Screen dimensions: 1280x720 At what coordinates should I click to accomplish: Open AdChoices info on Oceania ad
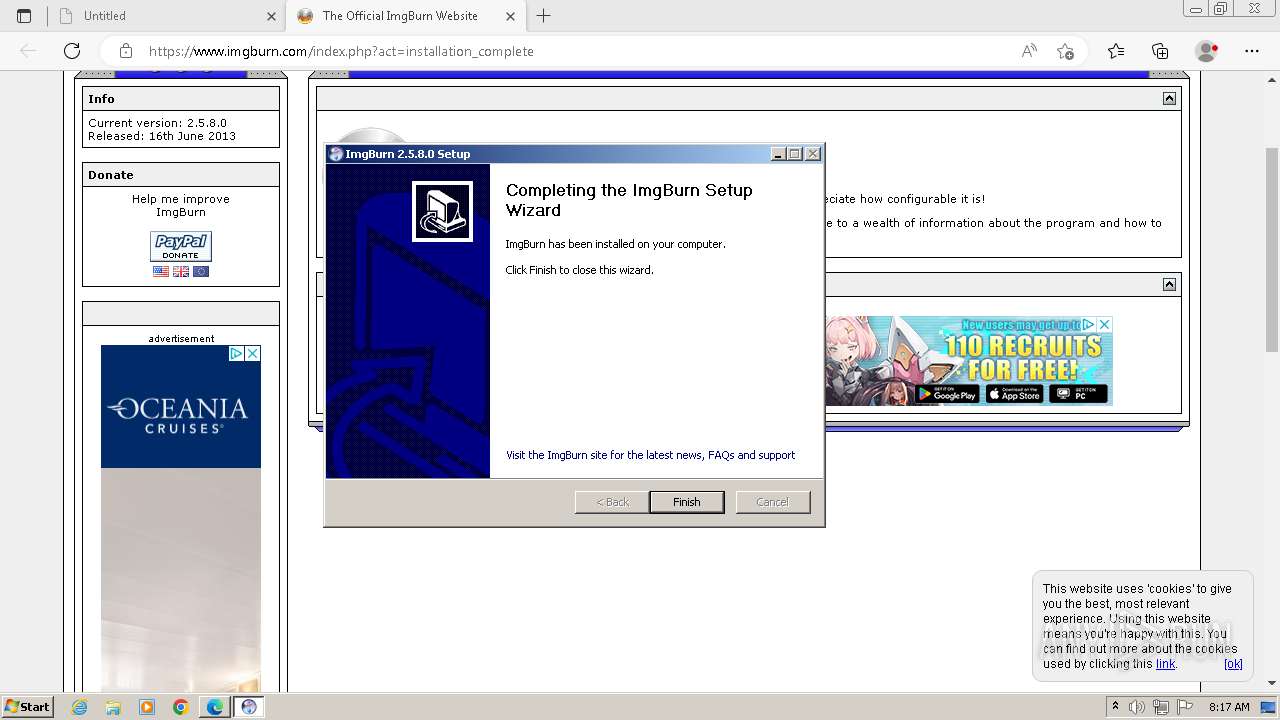(x=236, y=353)
